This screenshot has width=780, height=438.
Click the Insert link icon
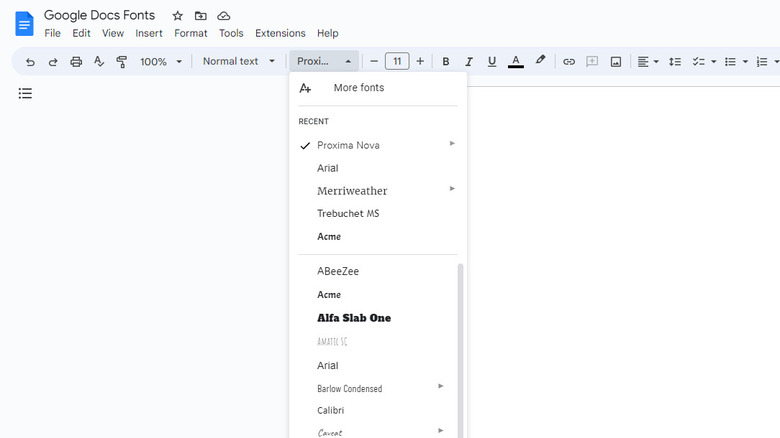pyautogui.click(x=569, y=62)
